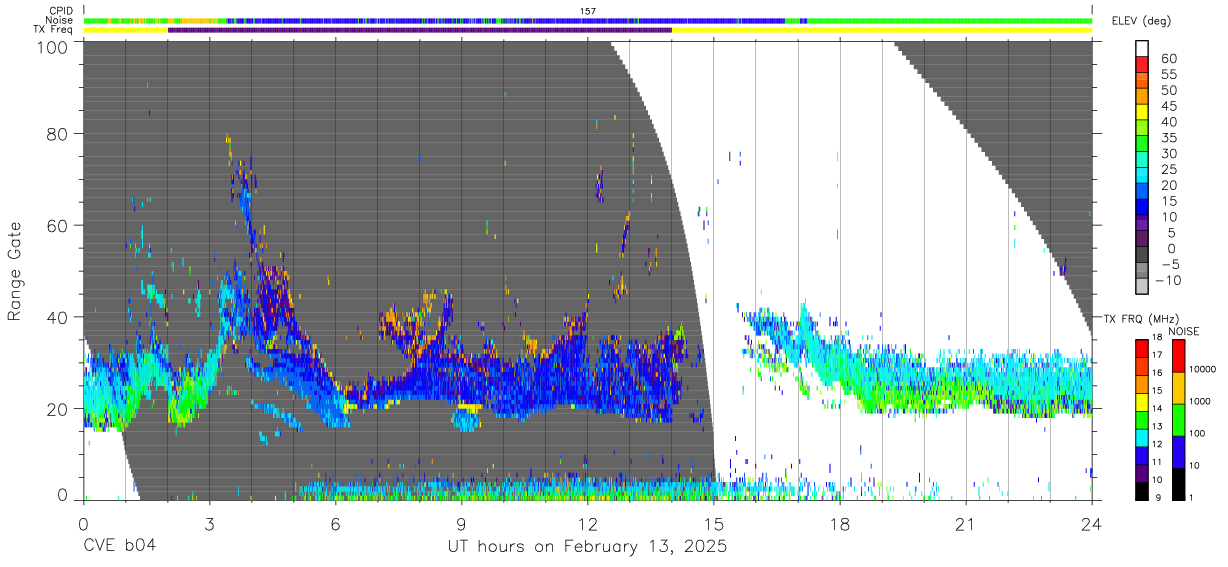Click the "ELEV (deg)" colorbar title
This screenshot has height=567, width=1228.
click(1141, 21)
